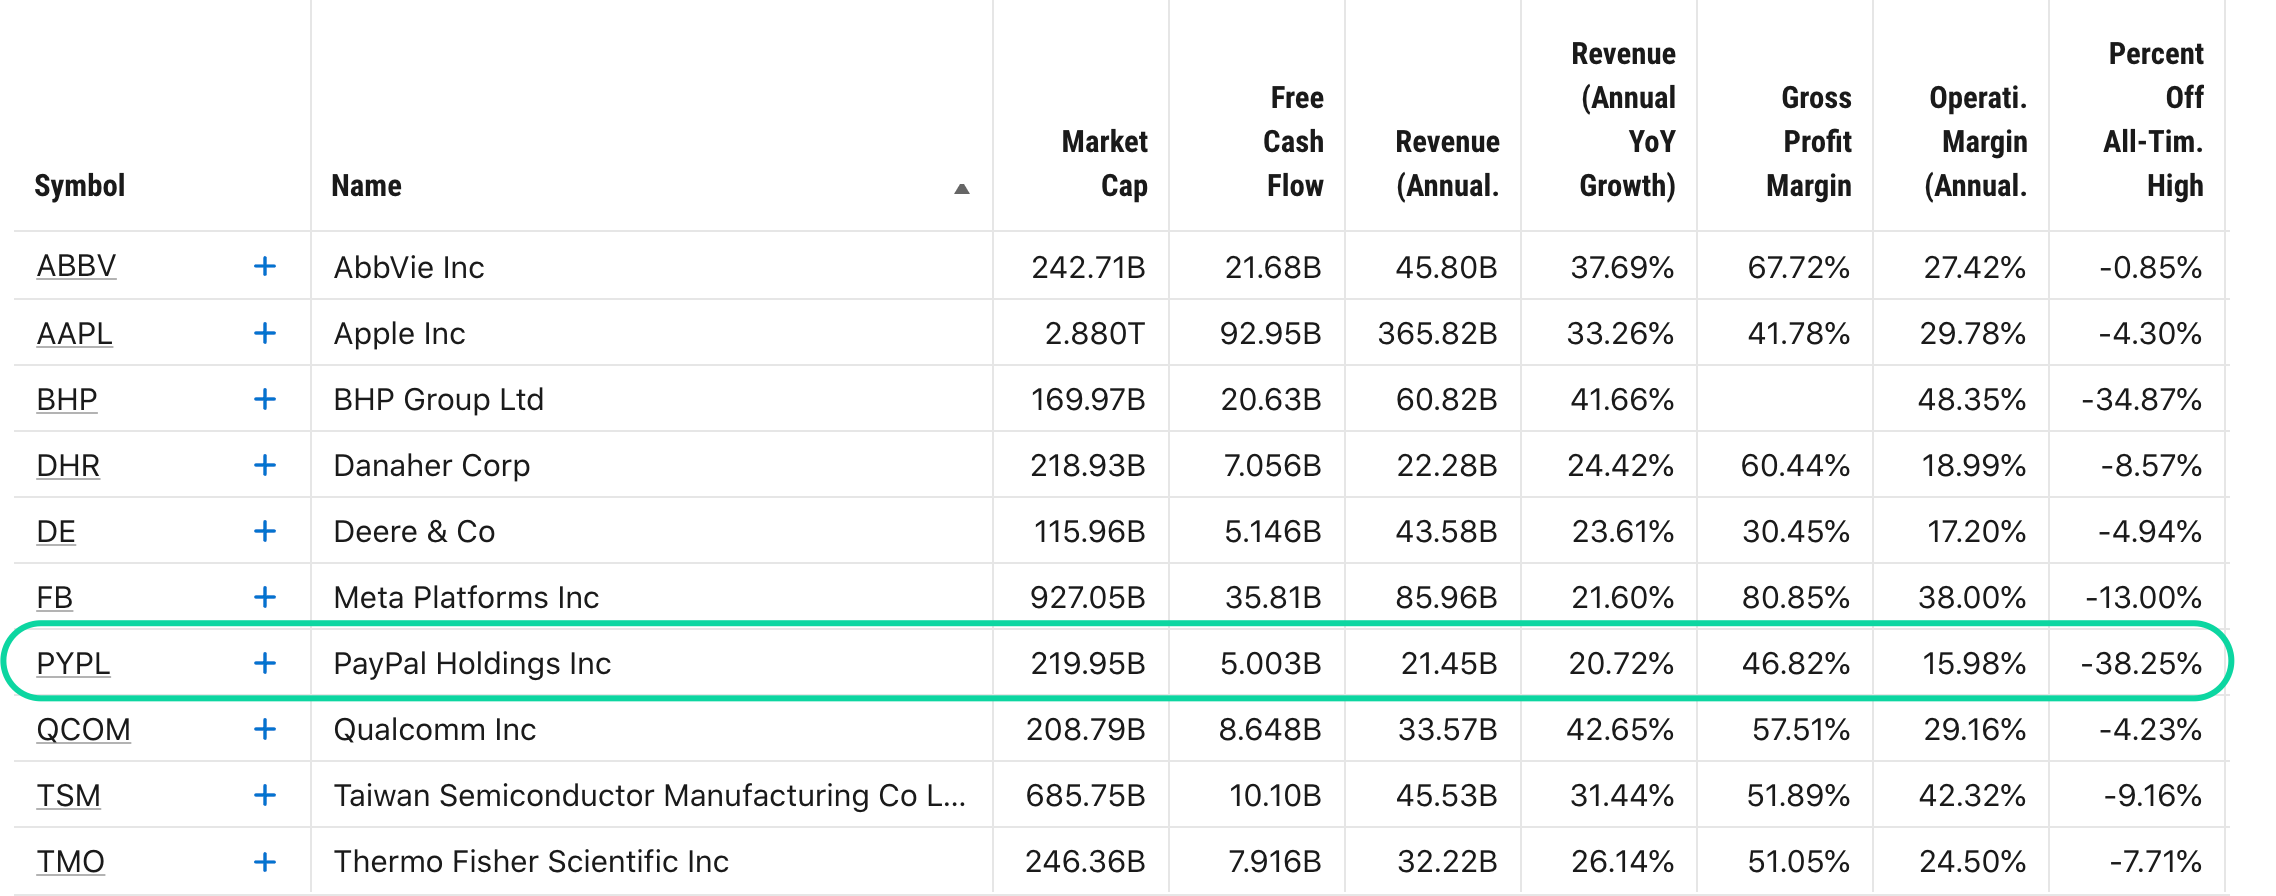Open the ABBV symbol link

tap(76, 266)
